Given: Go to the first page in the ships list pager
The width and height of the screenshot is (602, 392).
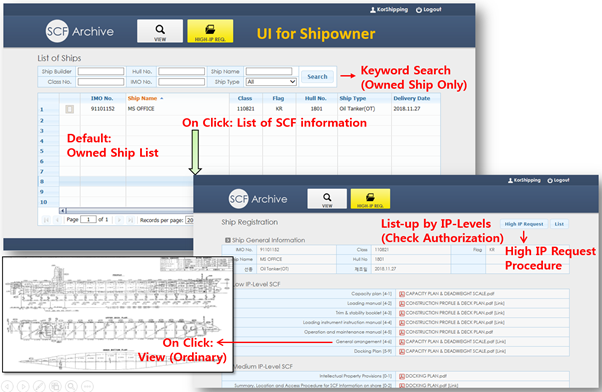Looking at the screenshot, I should point(46,220).
